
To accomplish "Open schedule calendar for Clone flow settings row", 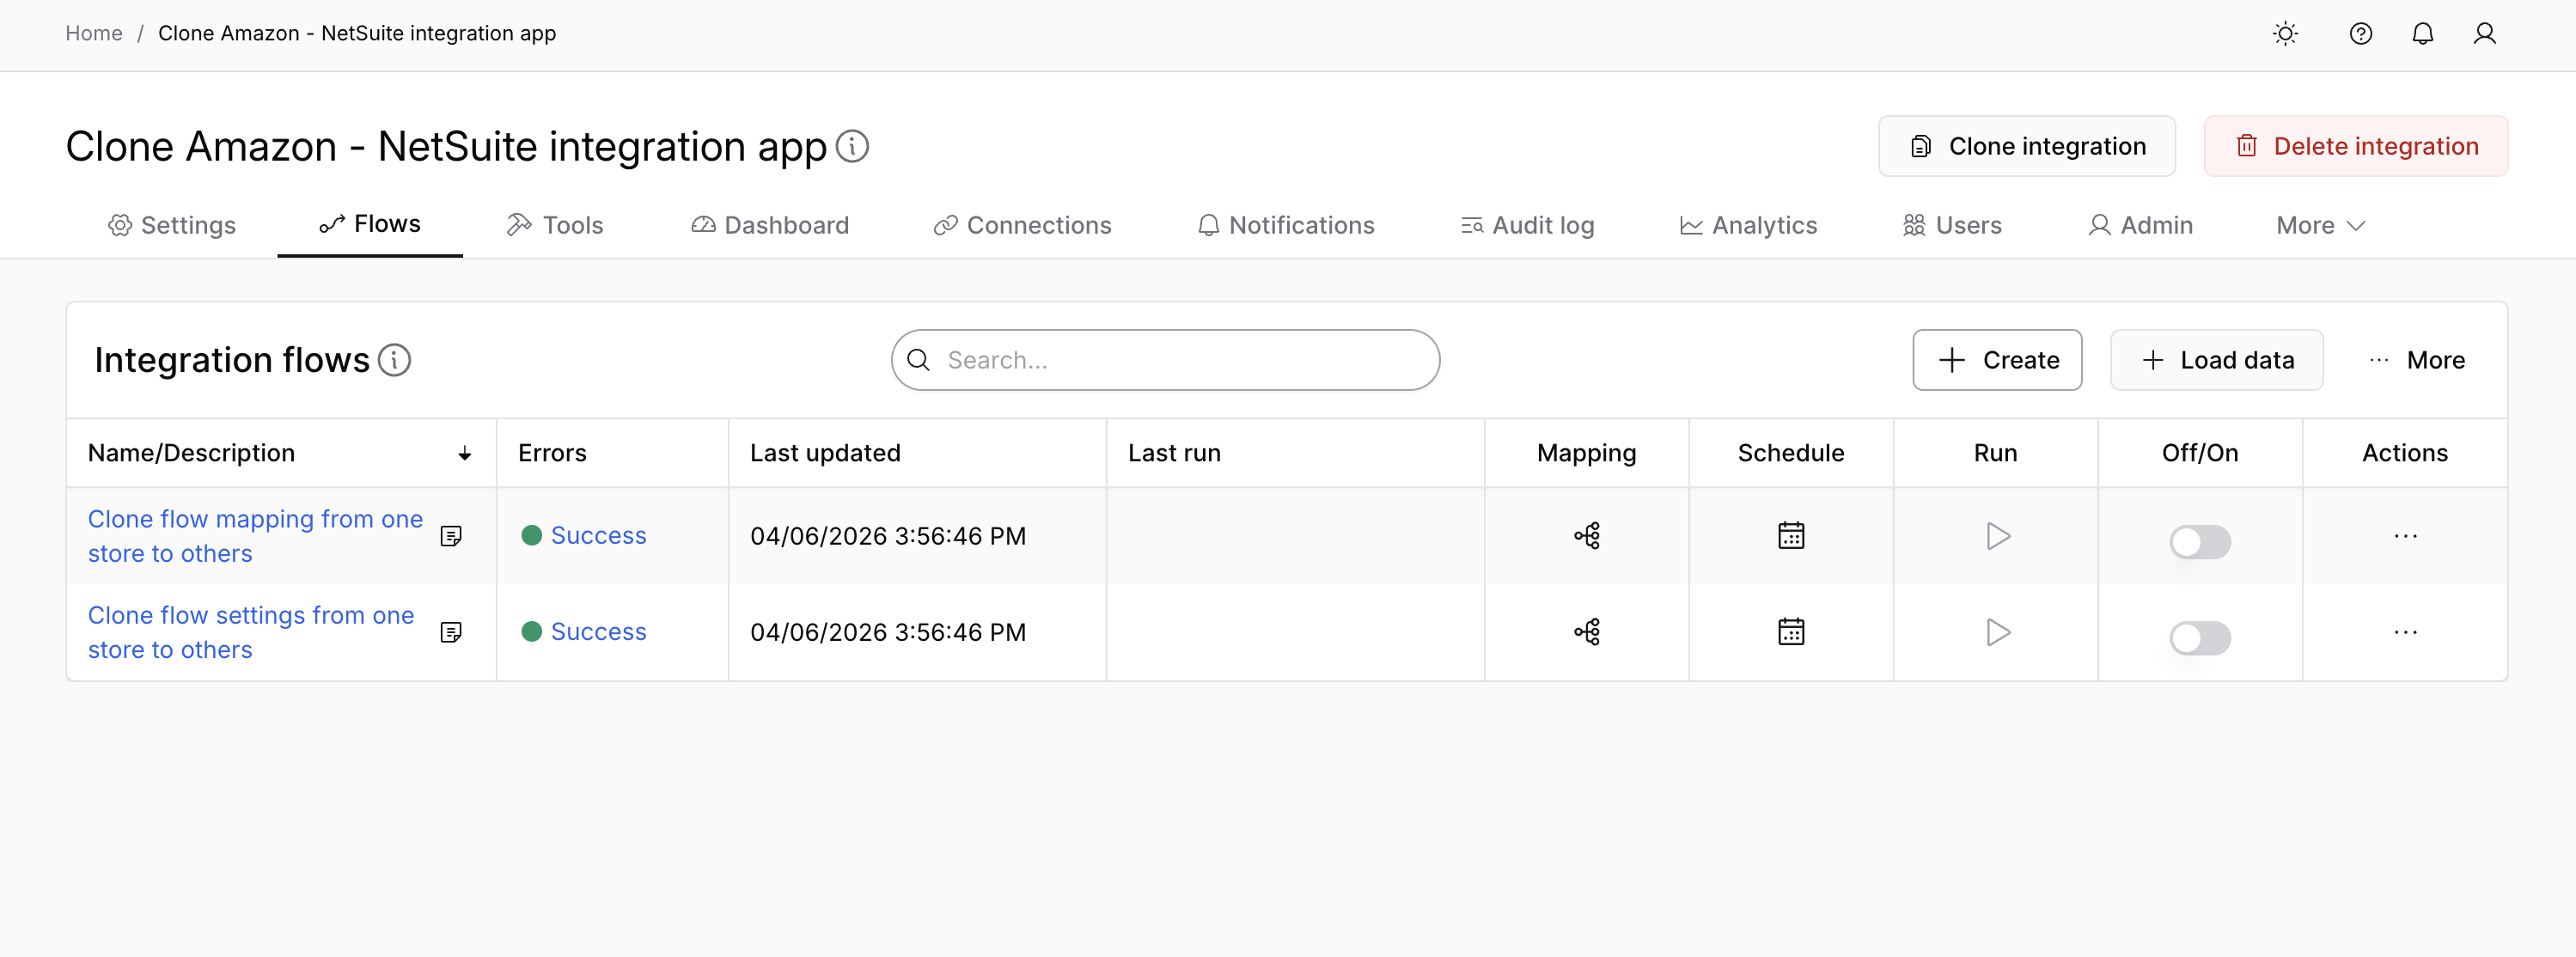I will pos(1791,632).
